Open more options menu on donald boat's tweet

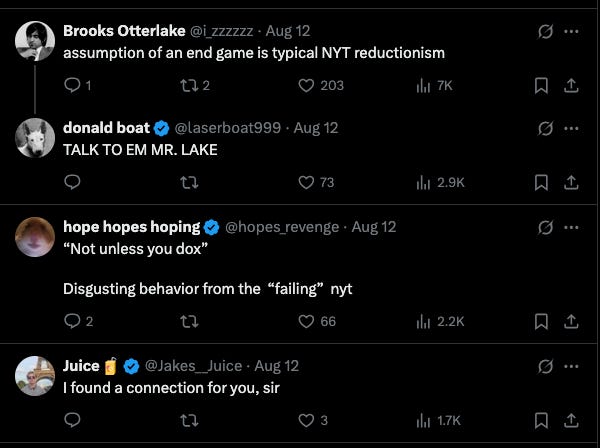[571, 129]
